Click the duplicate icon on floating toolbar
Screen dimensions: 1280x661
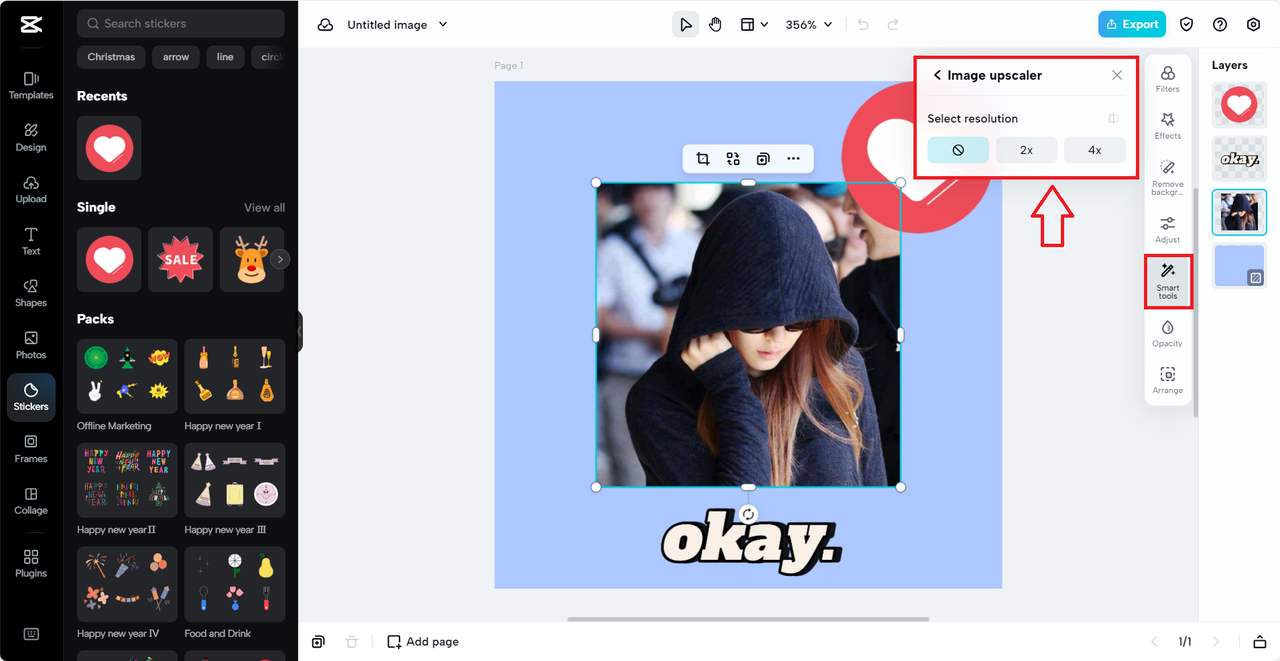[x=763, y=159]
